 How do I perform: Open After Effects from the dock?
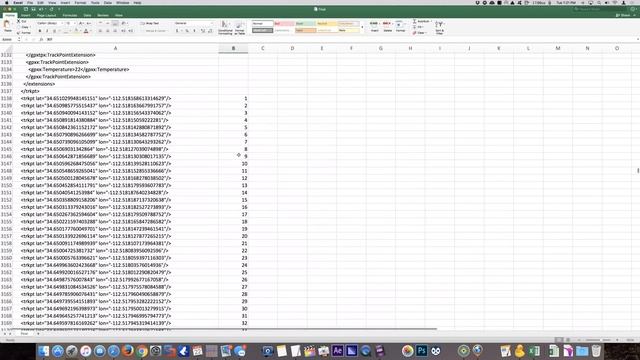(338, 351)
